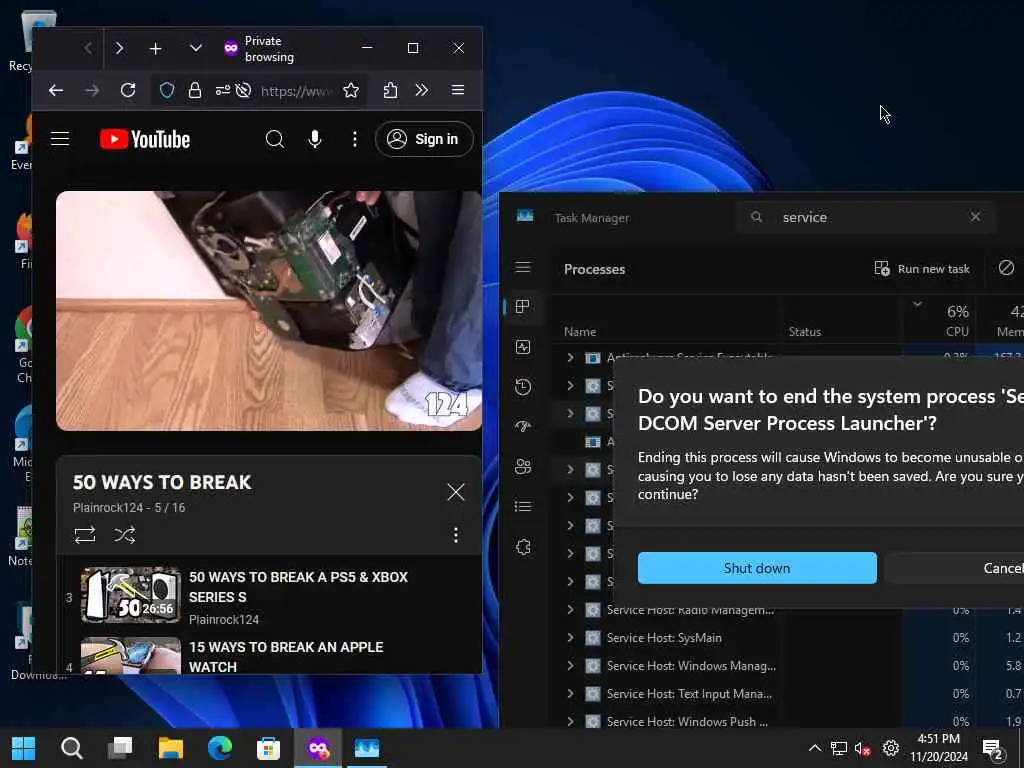The width and height of the screenshot is (1024, 768).
Task: Show hidden system tray icons
Action: (814, 748)
